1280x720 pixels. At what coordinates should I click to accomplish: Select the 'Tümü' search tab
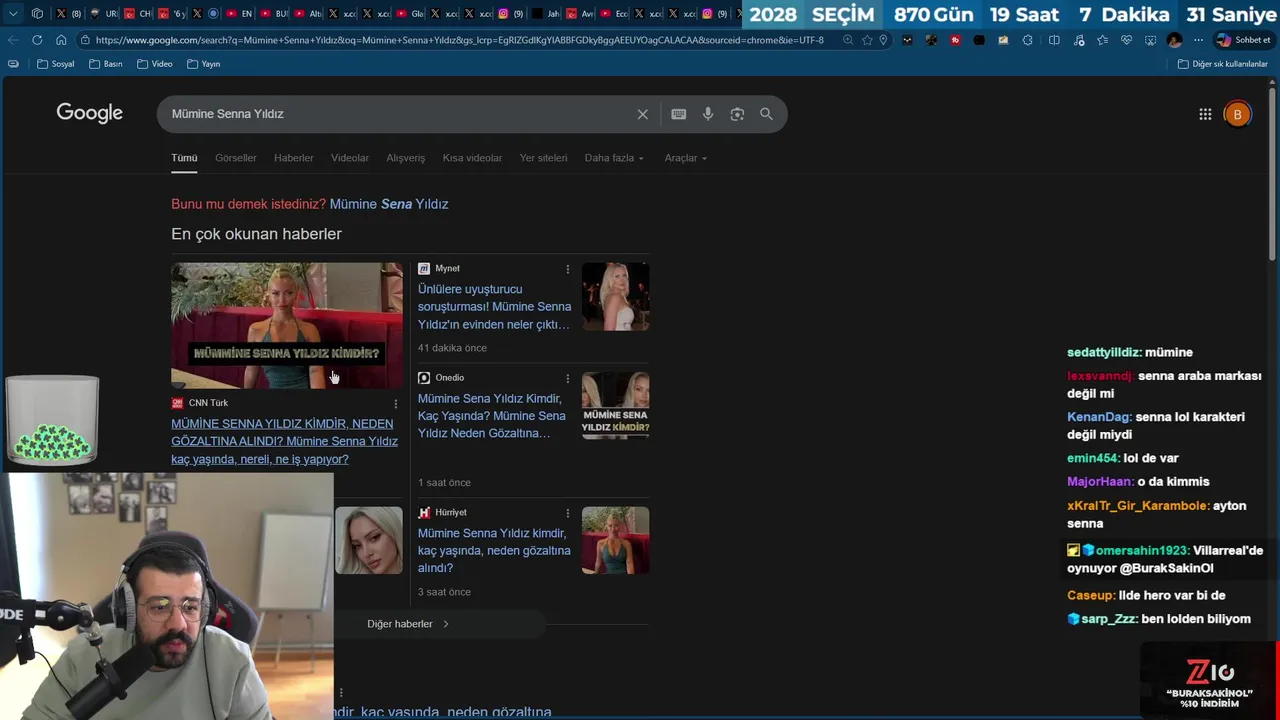click(184, 158)
